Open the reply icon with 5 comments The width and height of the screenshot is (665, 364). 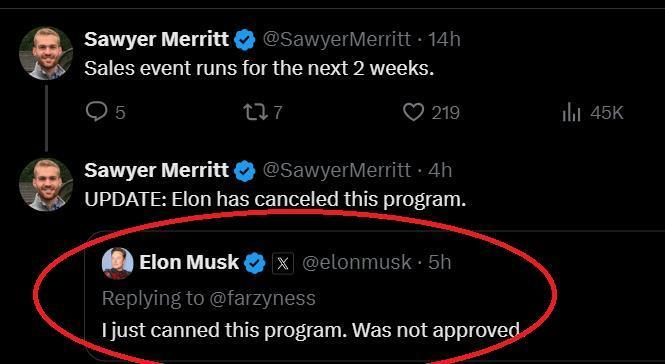[x=96, y=112]
